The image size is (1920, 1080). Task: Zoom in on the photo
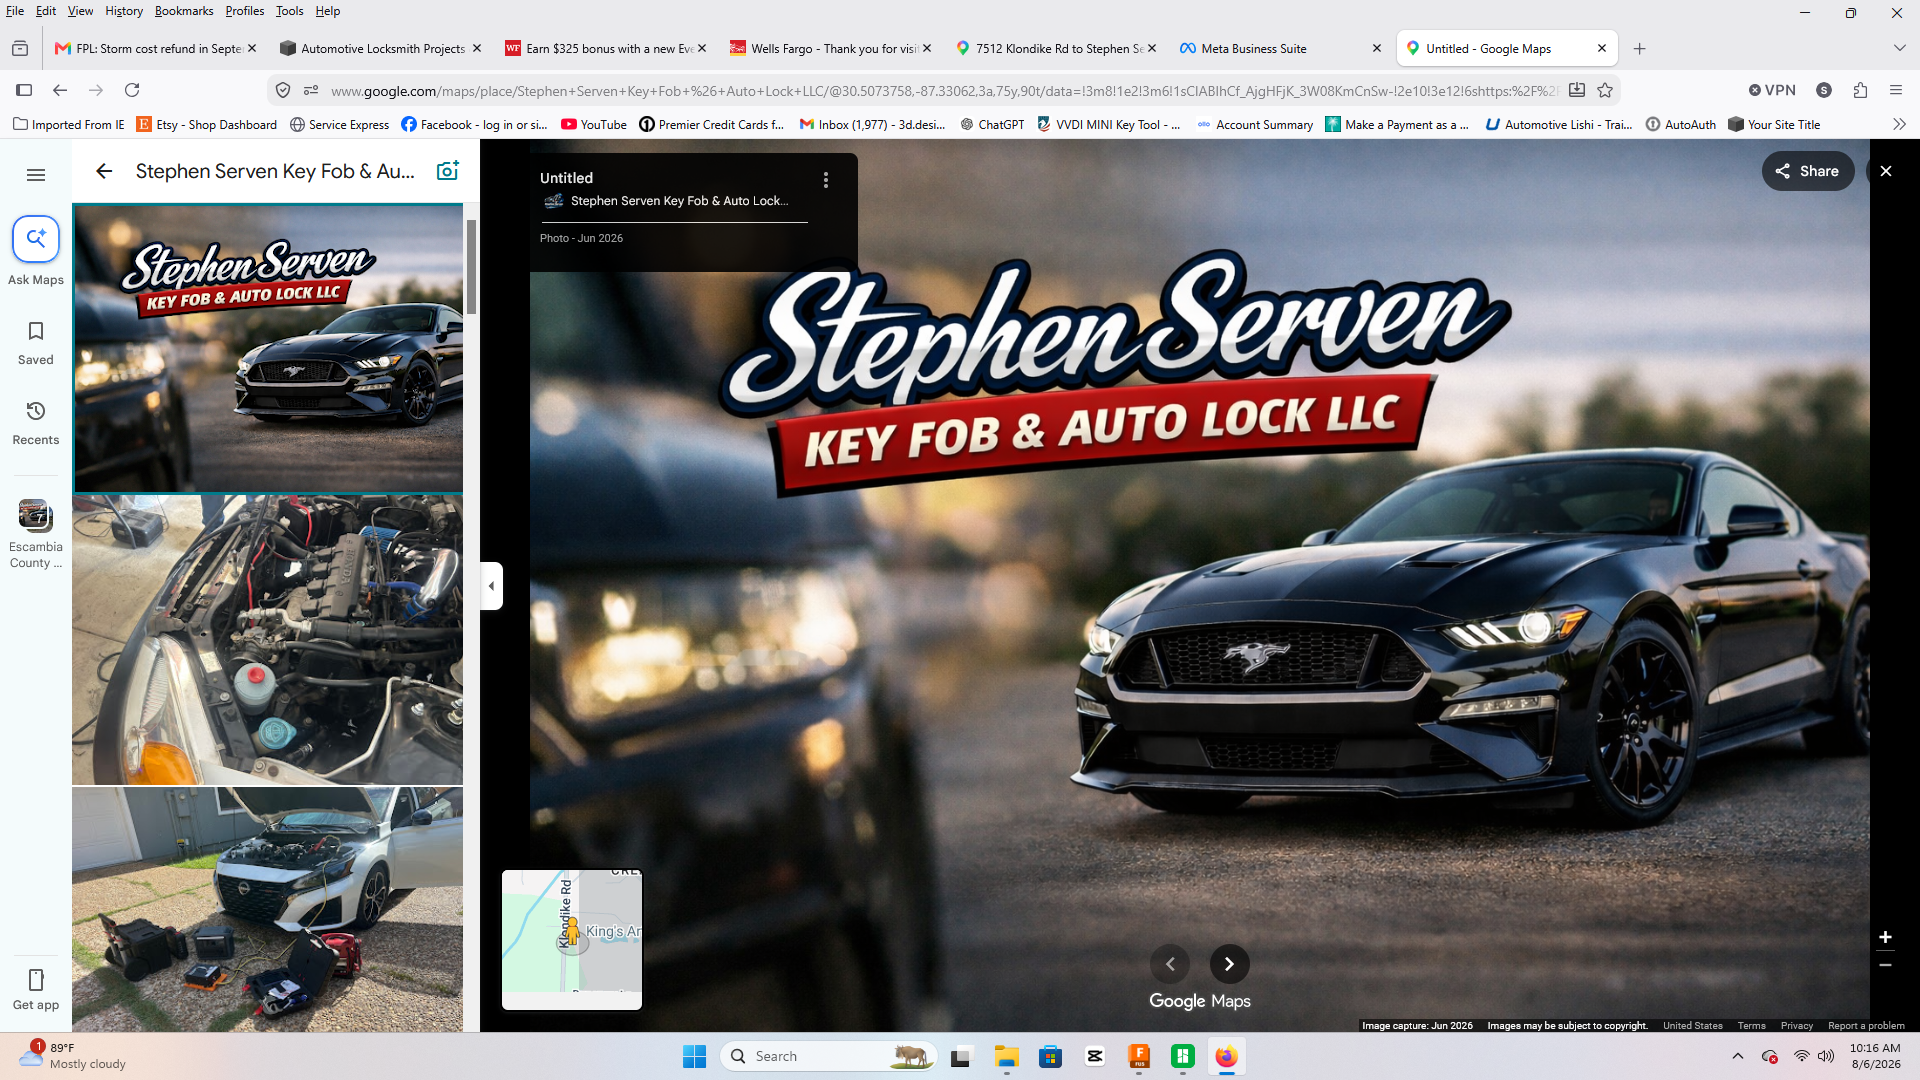(x=1885, y=937)
